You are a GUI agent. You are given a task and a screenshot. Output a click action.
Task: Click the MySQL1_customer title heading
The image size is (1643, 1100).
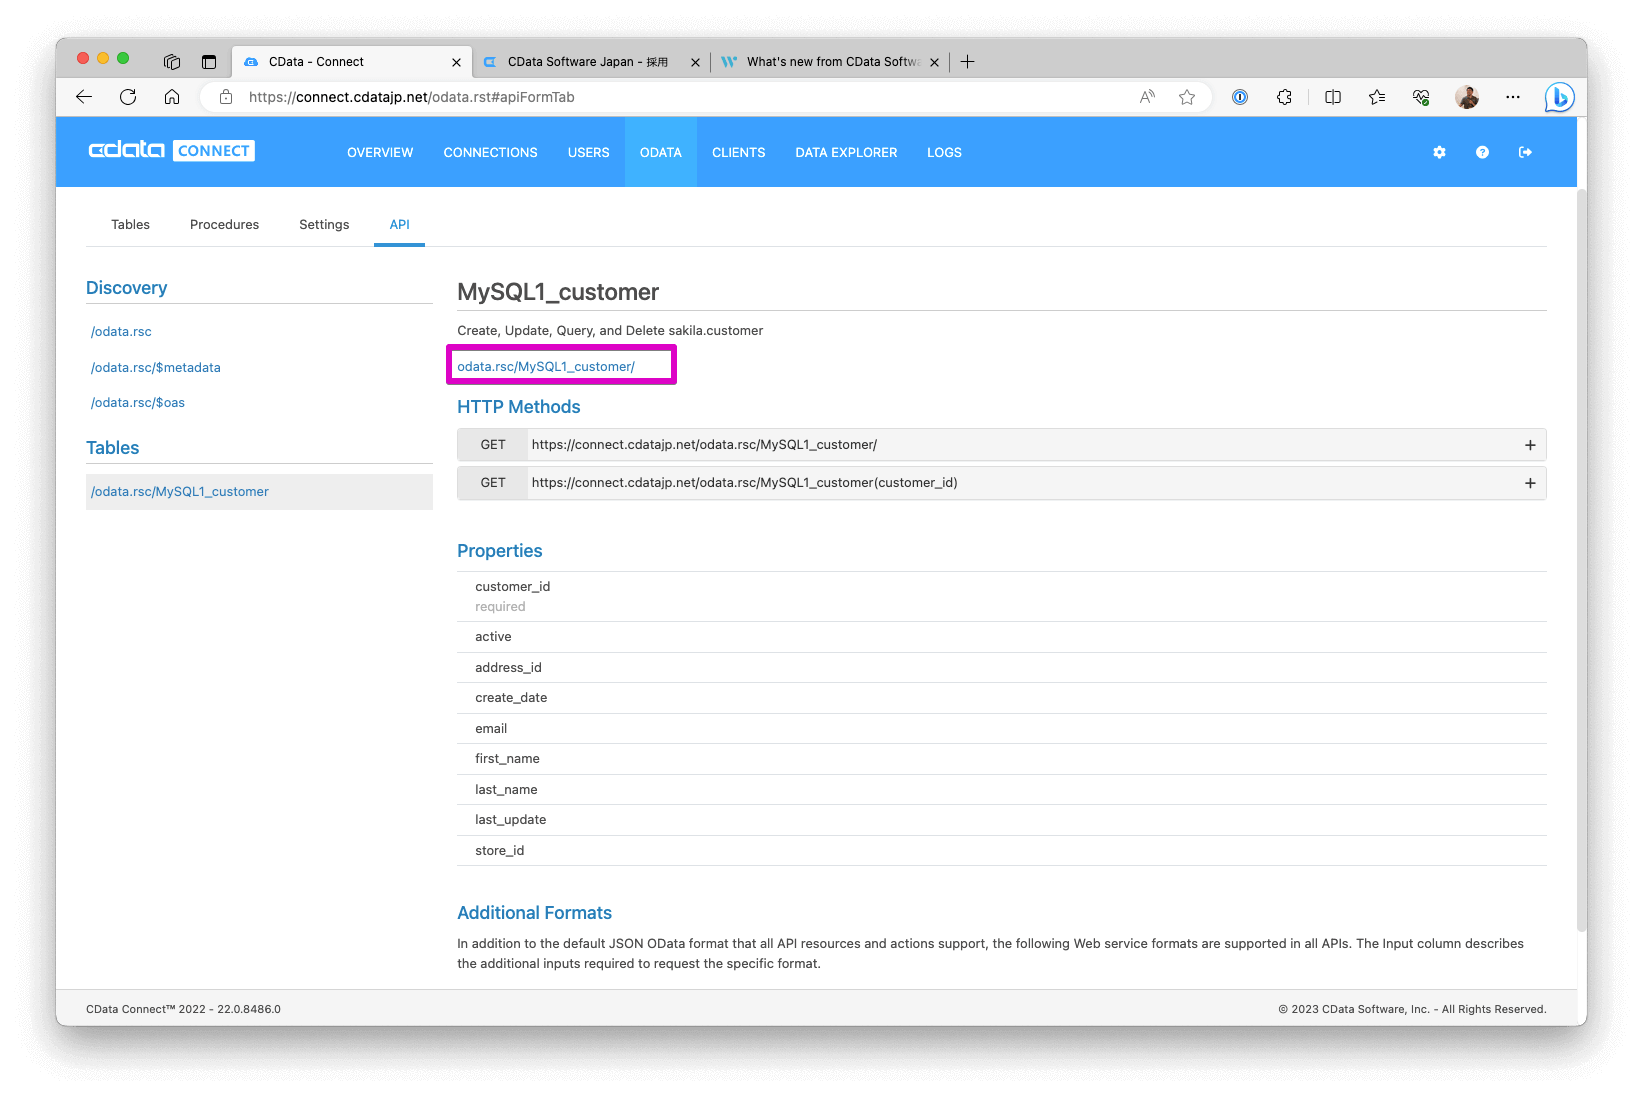pos(558,292)
